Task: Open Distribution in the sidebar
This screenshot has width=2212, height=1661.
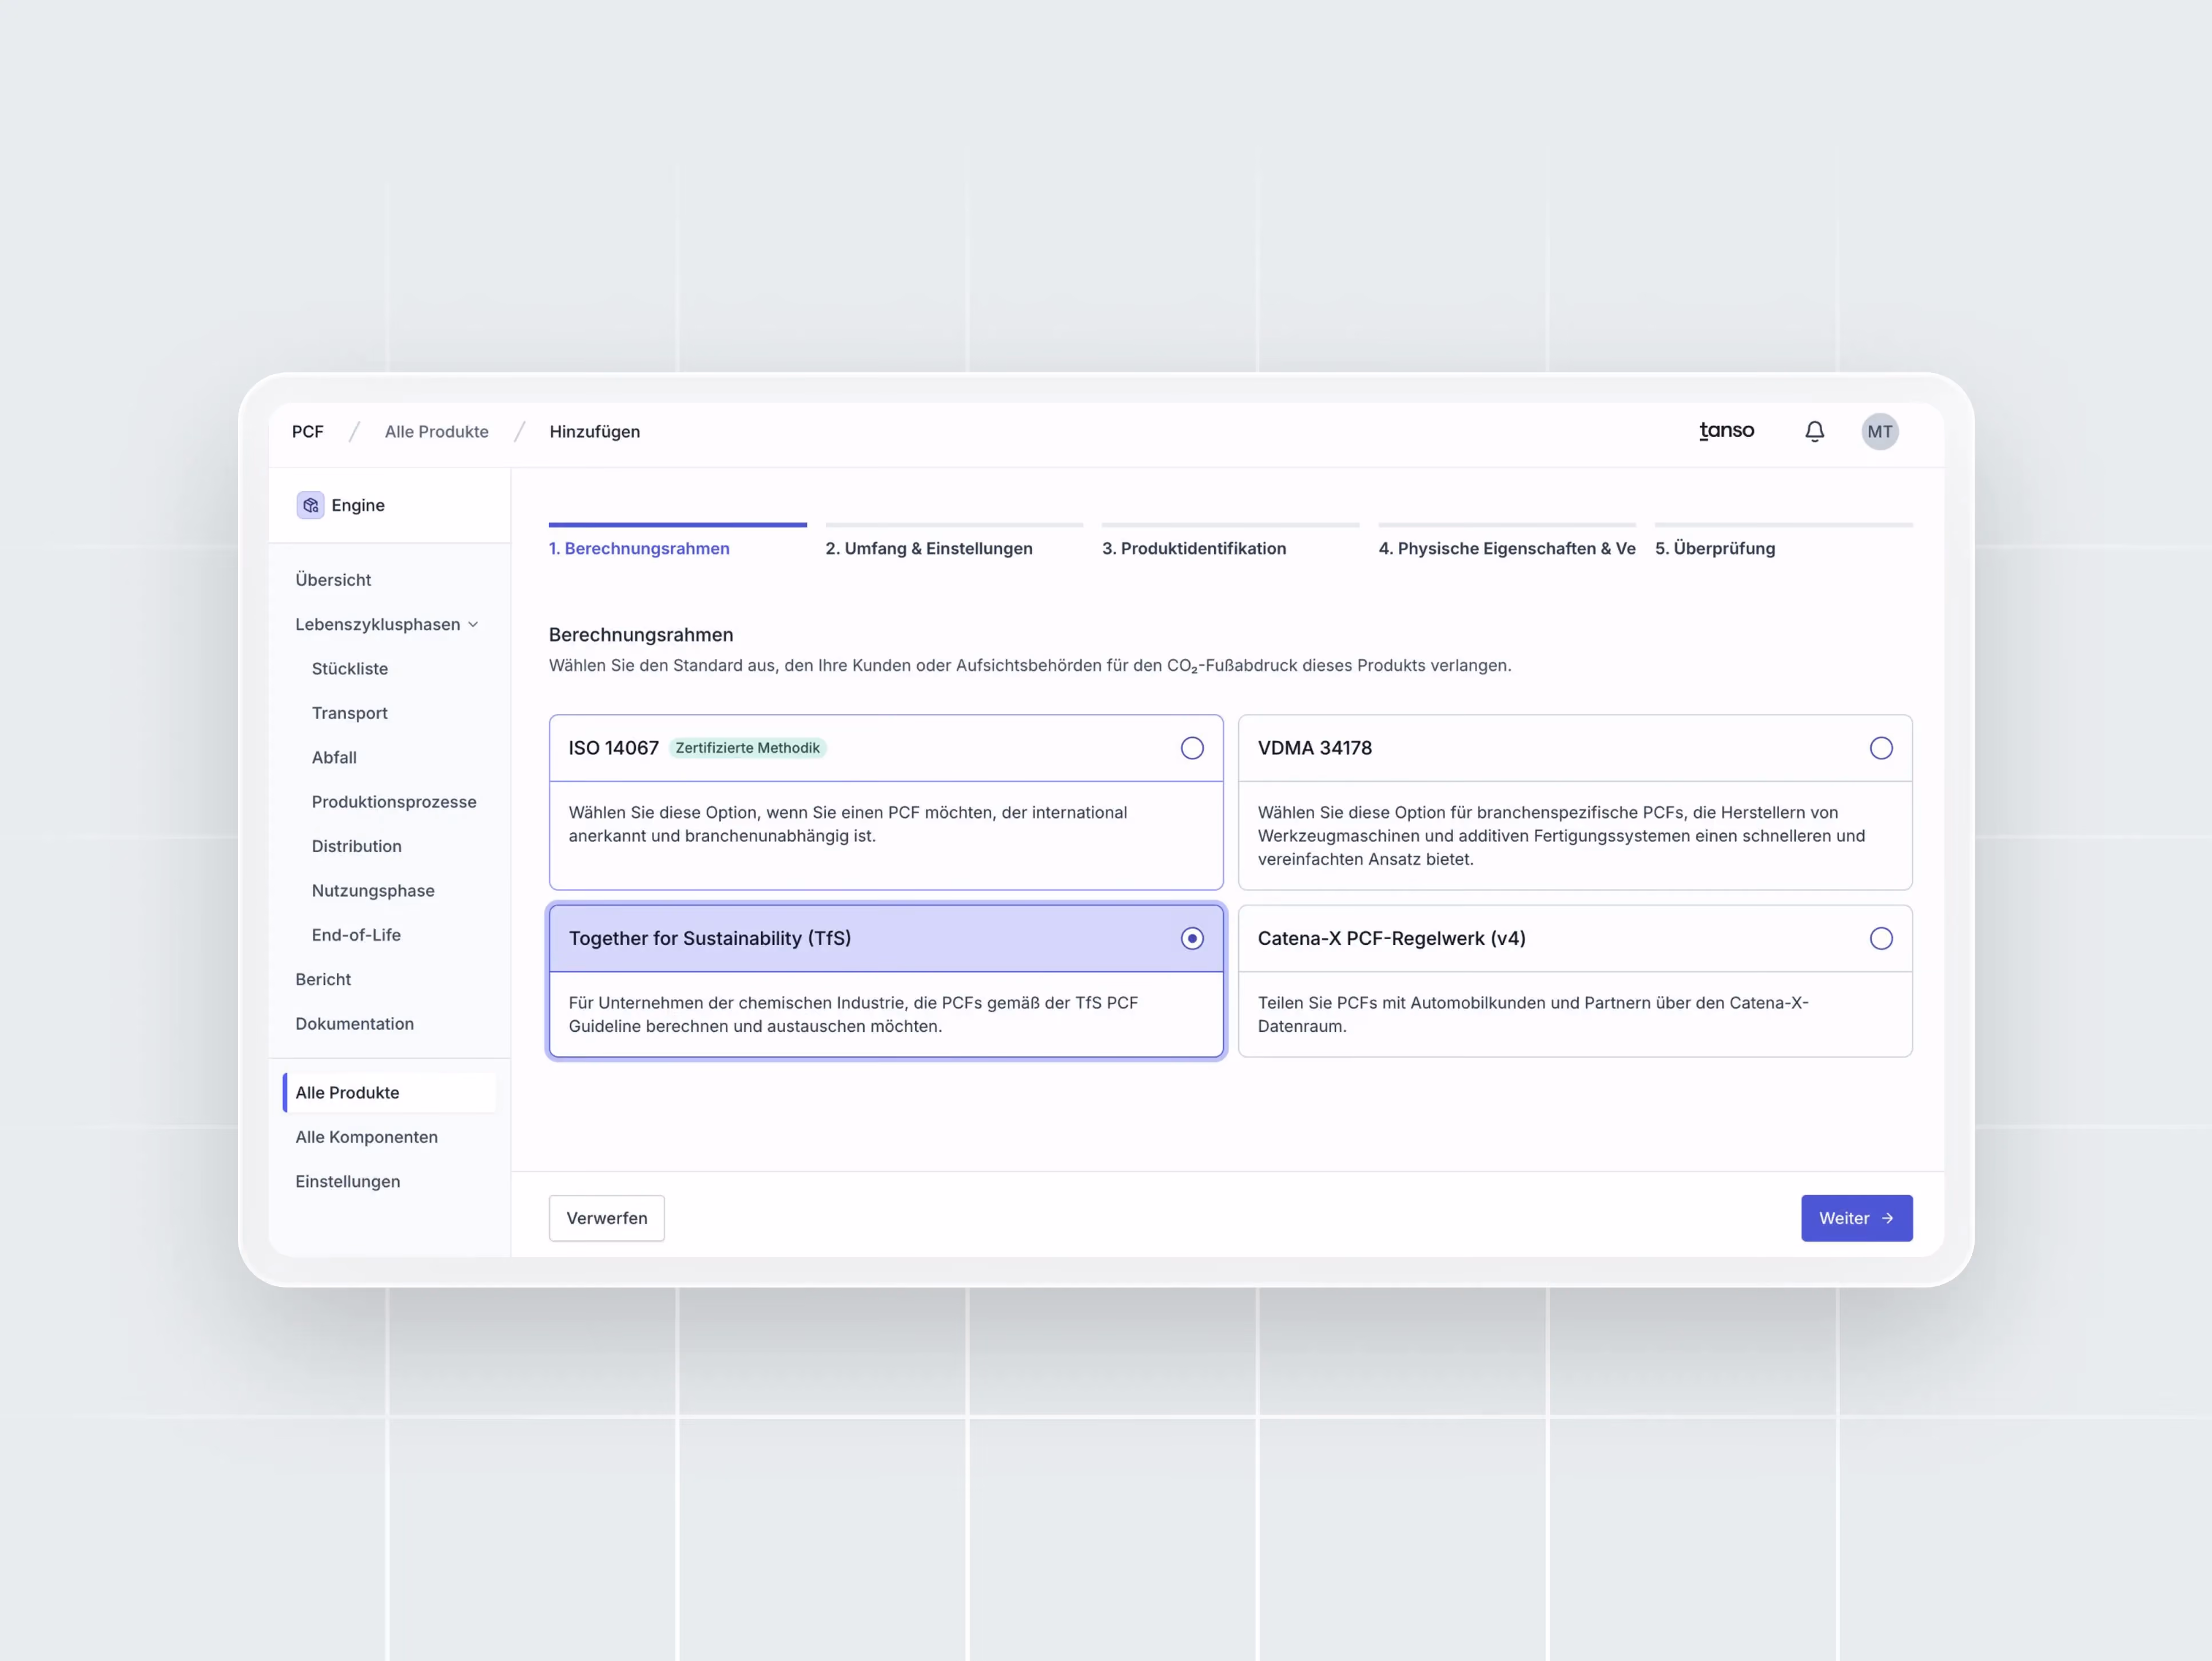Action: click(357, 846)
